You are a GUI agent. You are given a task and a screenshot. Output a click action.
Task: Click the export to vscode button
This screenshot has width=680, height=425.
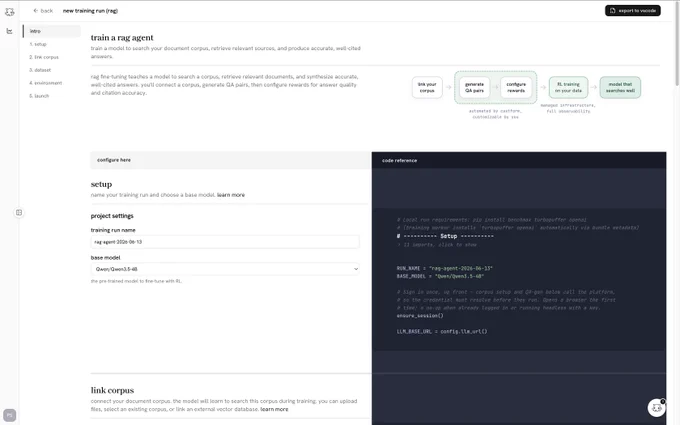pos(633,10)
